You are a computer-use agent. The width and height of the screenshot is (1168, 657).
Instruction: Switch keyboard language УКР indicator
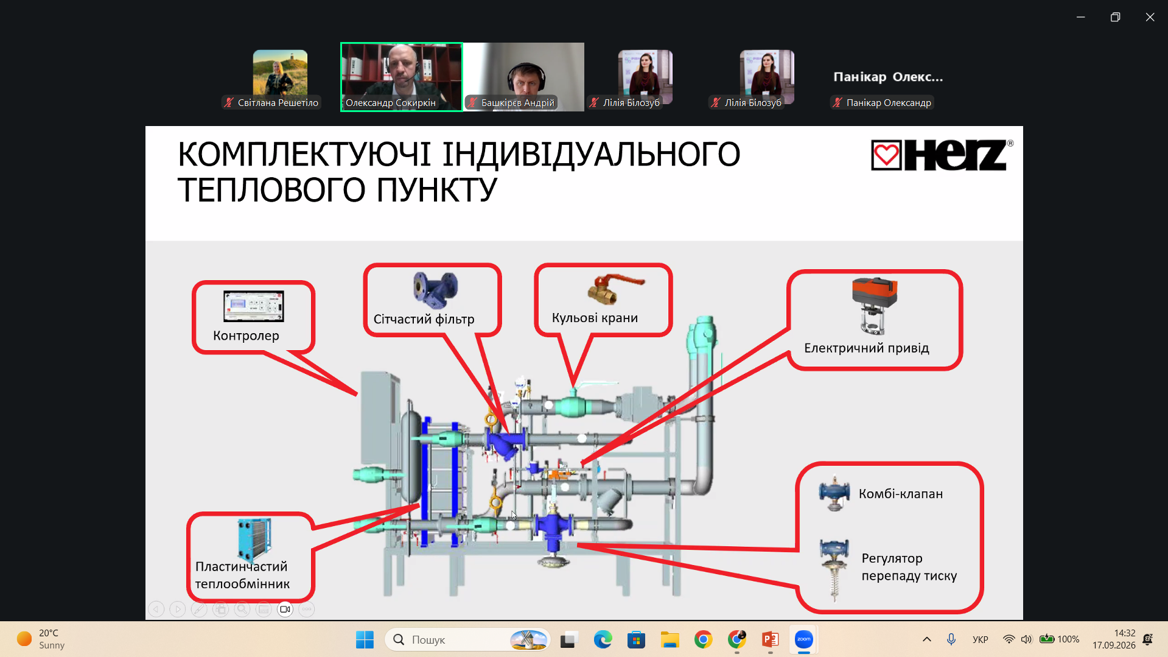(980, 639)
